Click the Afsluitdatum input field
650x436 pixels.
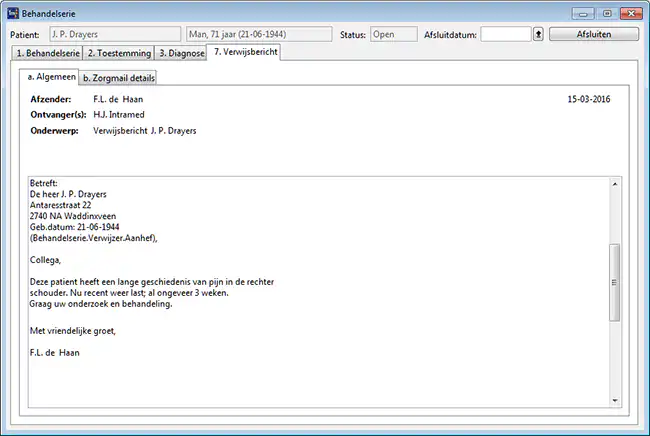pyautogui.click(x=506, y=34)
